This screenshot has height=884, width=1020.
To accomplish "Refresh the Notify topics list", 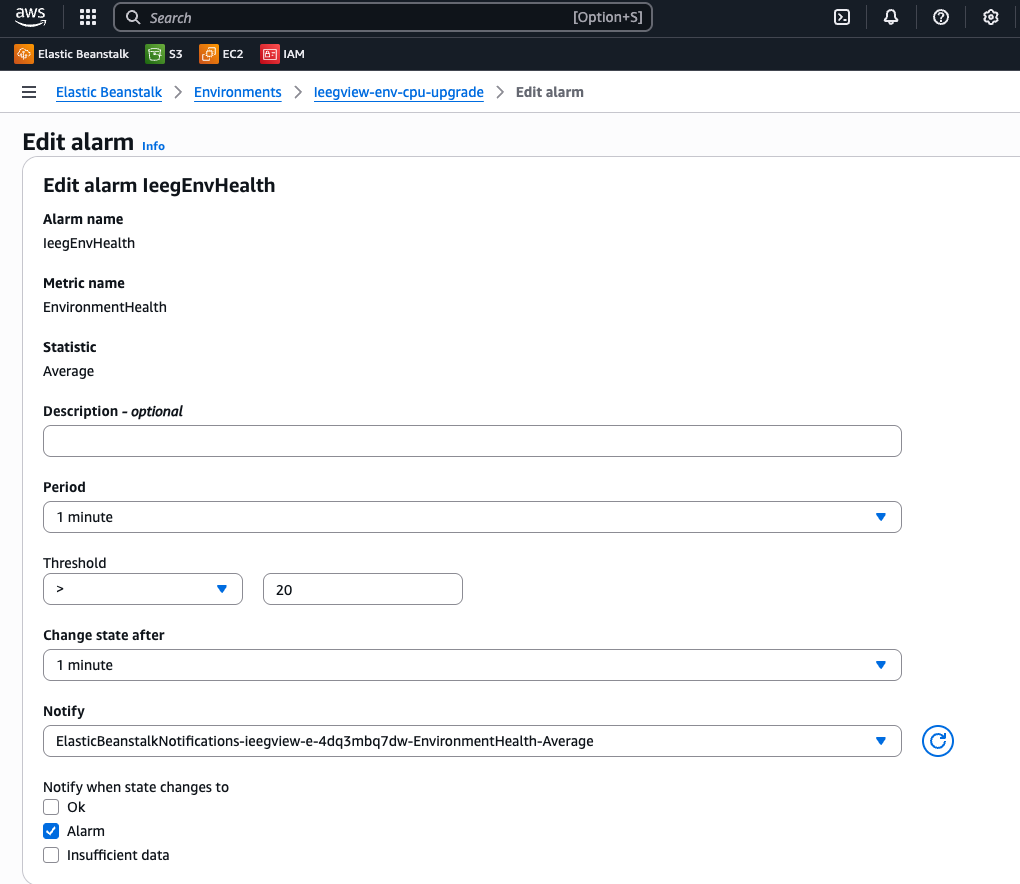I will pyautogui.click(x=937, y=741).
